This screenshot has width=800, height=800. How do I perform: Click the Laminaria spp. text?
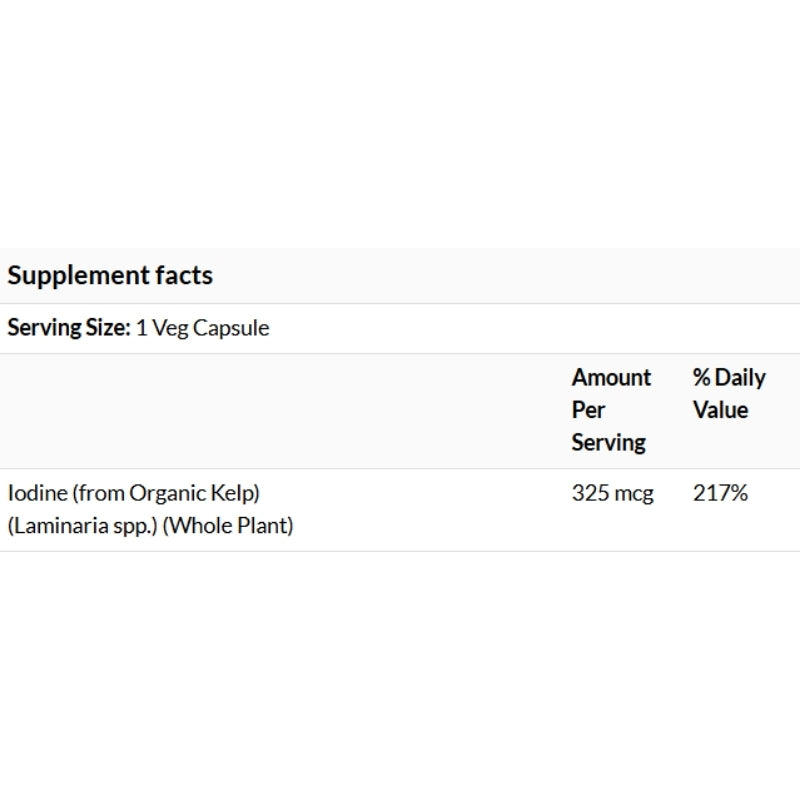point(82,526)
